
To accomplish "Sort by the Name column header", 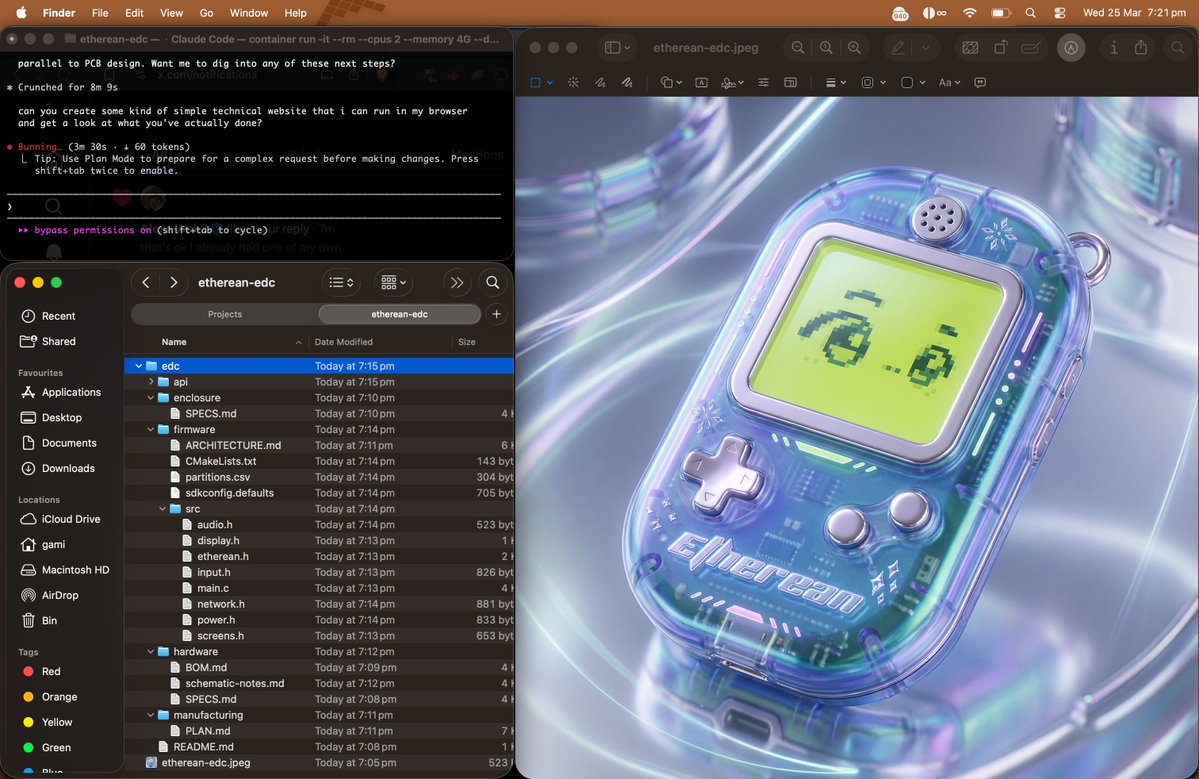I will click(174, 342).
